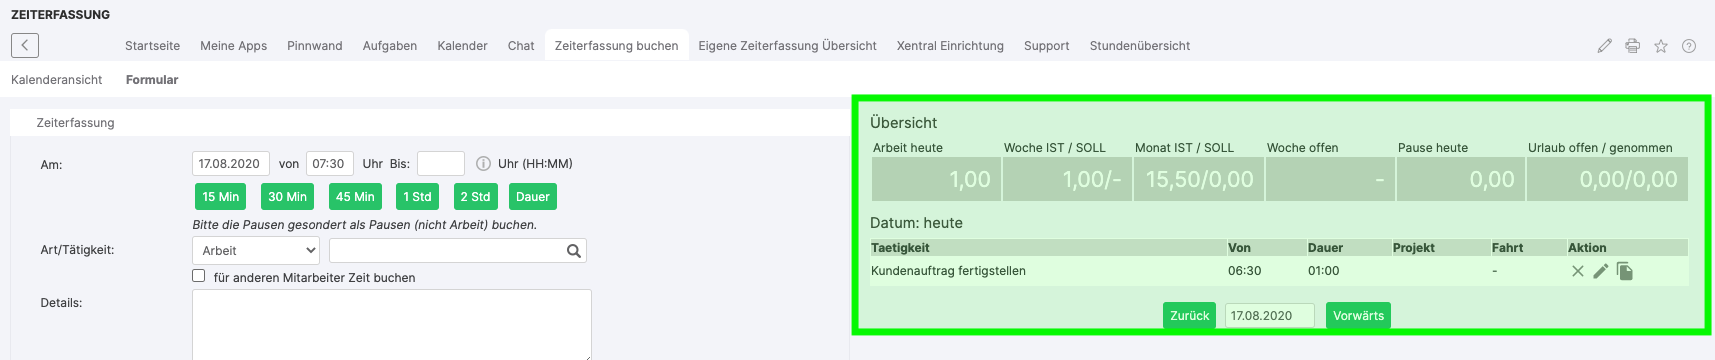Click the 30 Min button

[287, 197]
